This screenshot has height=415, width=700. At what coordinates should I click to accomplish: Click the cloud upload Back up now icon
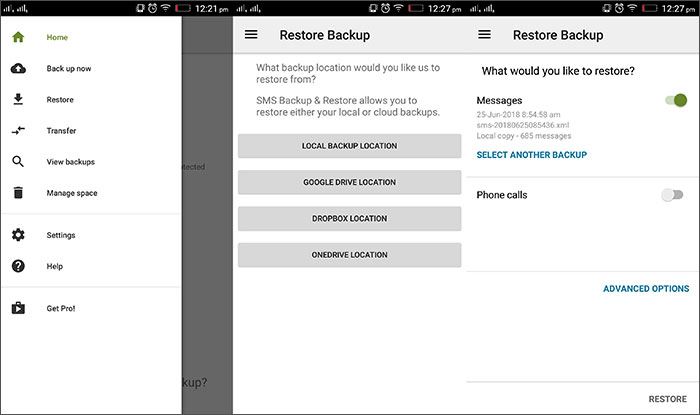tap(18, 68)
